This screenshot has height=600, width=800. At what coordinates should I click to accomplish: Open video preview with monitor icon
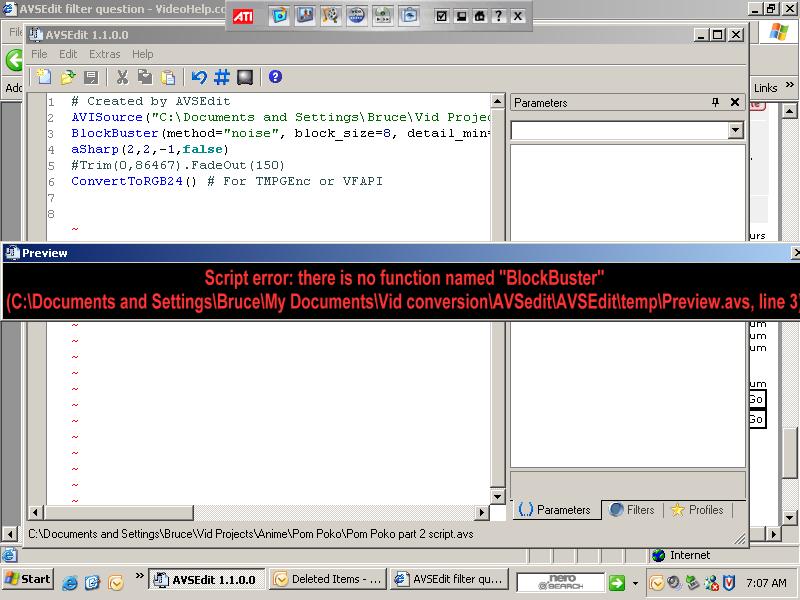tap(245, 77)
